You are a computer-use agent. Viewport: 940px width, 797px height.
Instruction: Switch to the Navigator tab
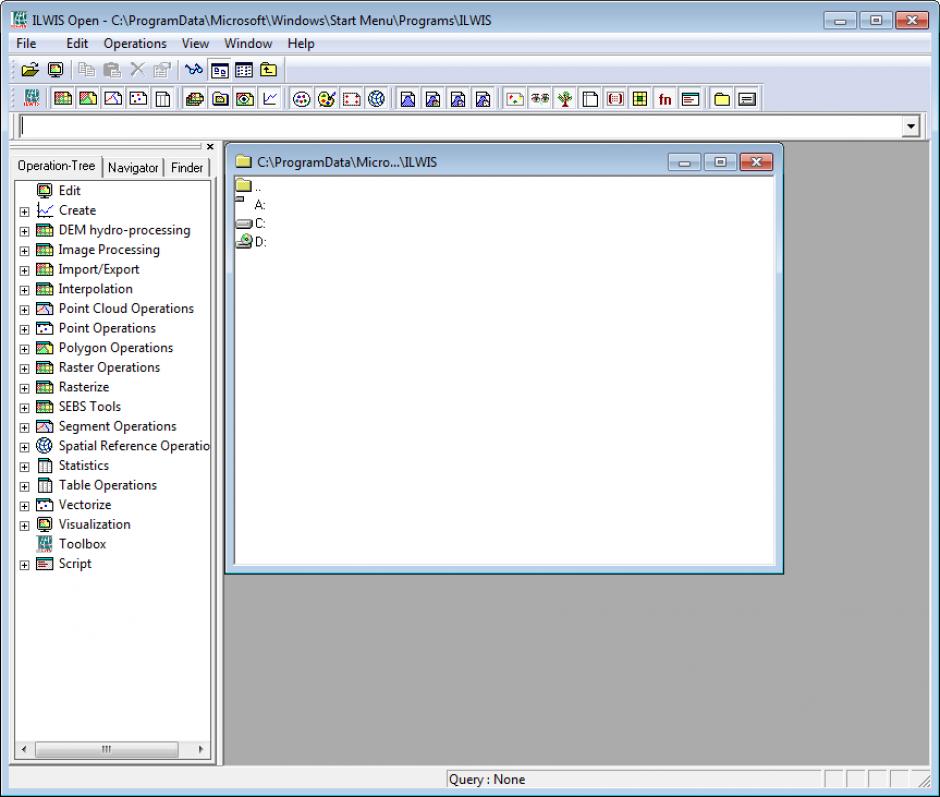point(133,168)
